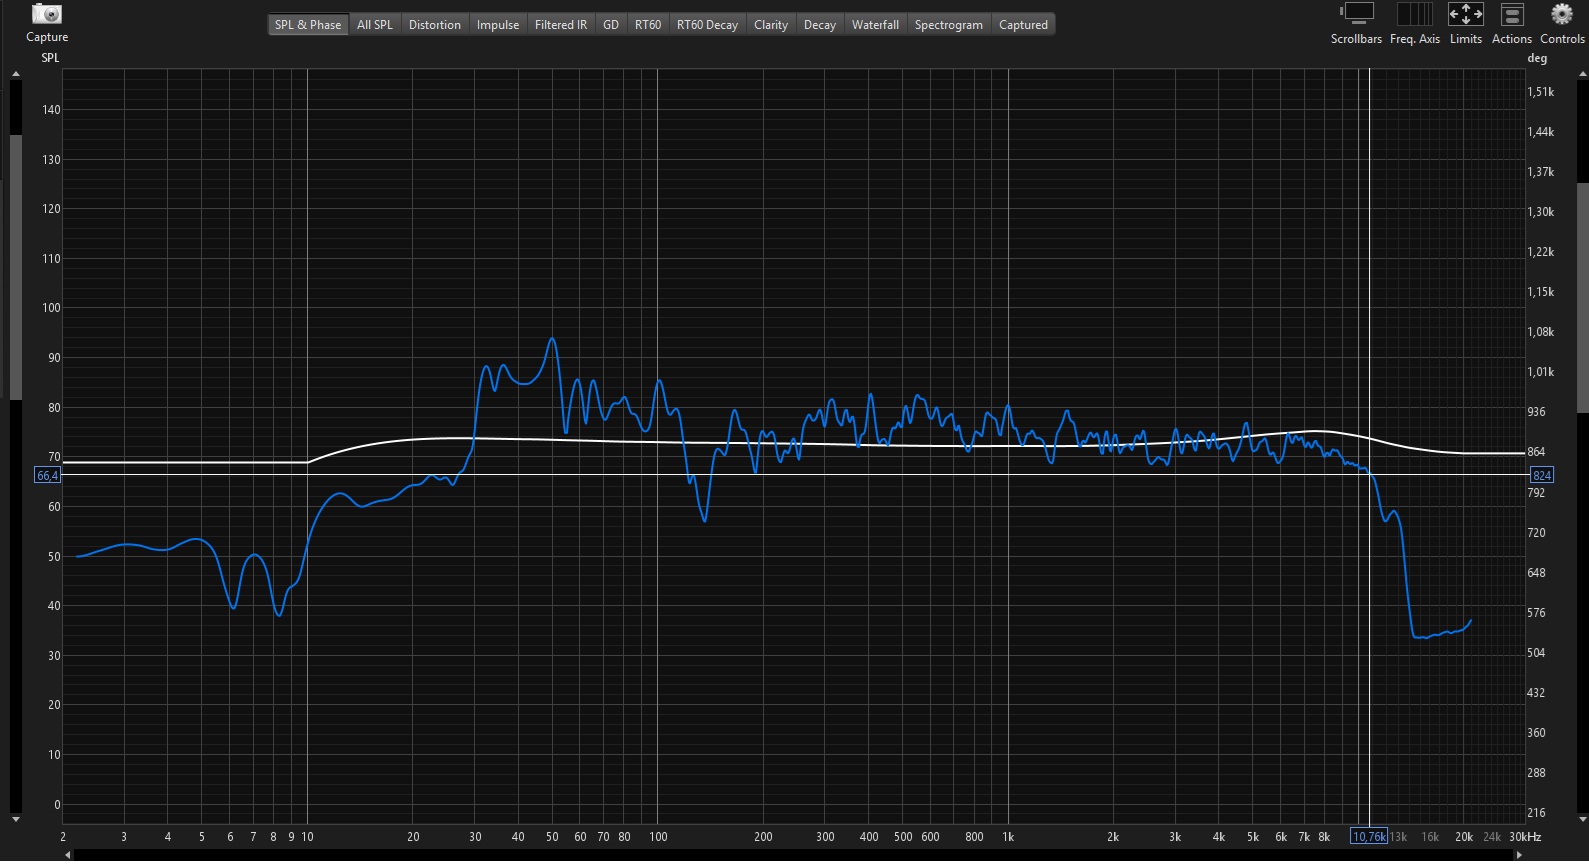Click the 66,4 SPL cursor readout
Viewport: 1589px width, 864px height.
[47, 475]
